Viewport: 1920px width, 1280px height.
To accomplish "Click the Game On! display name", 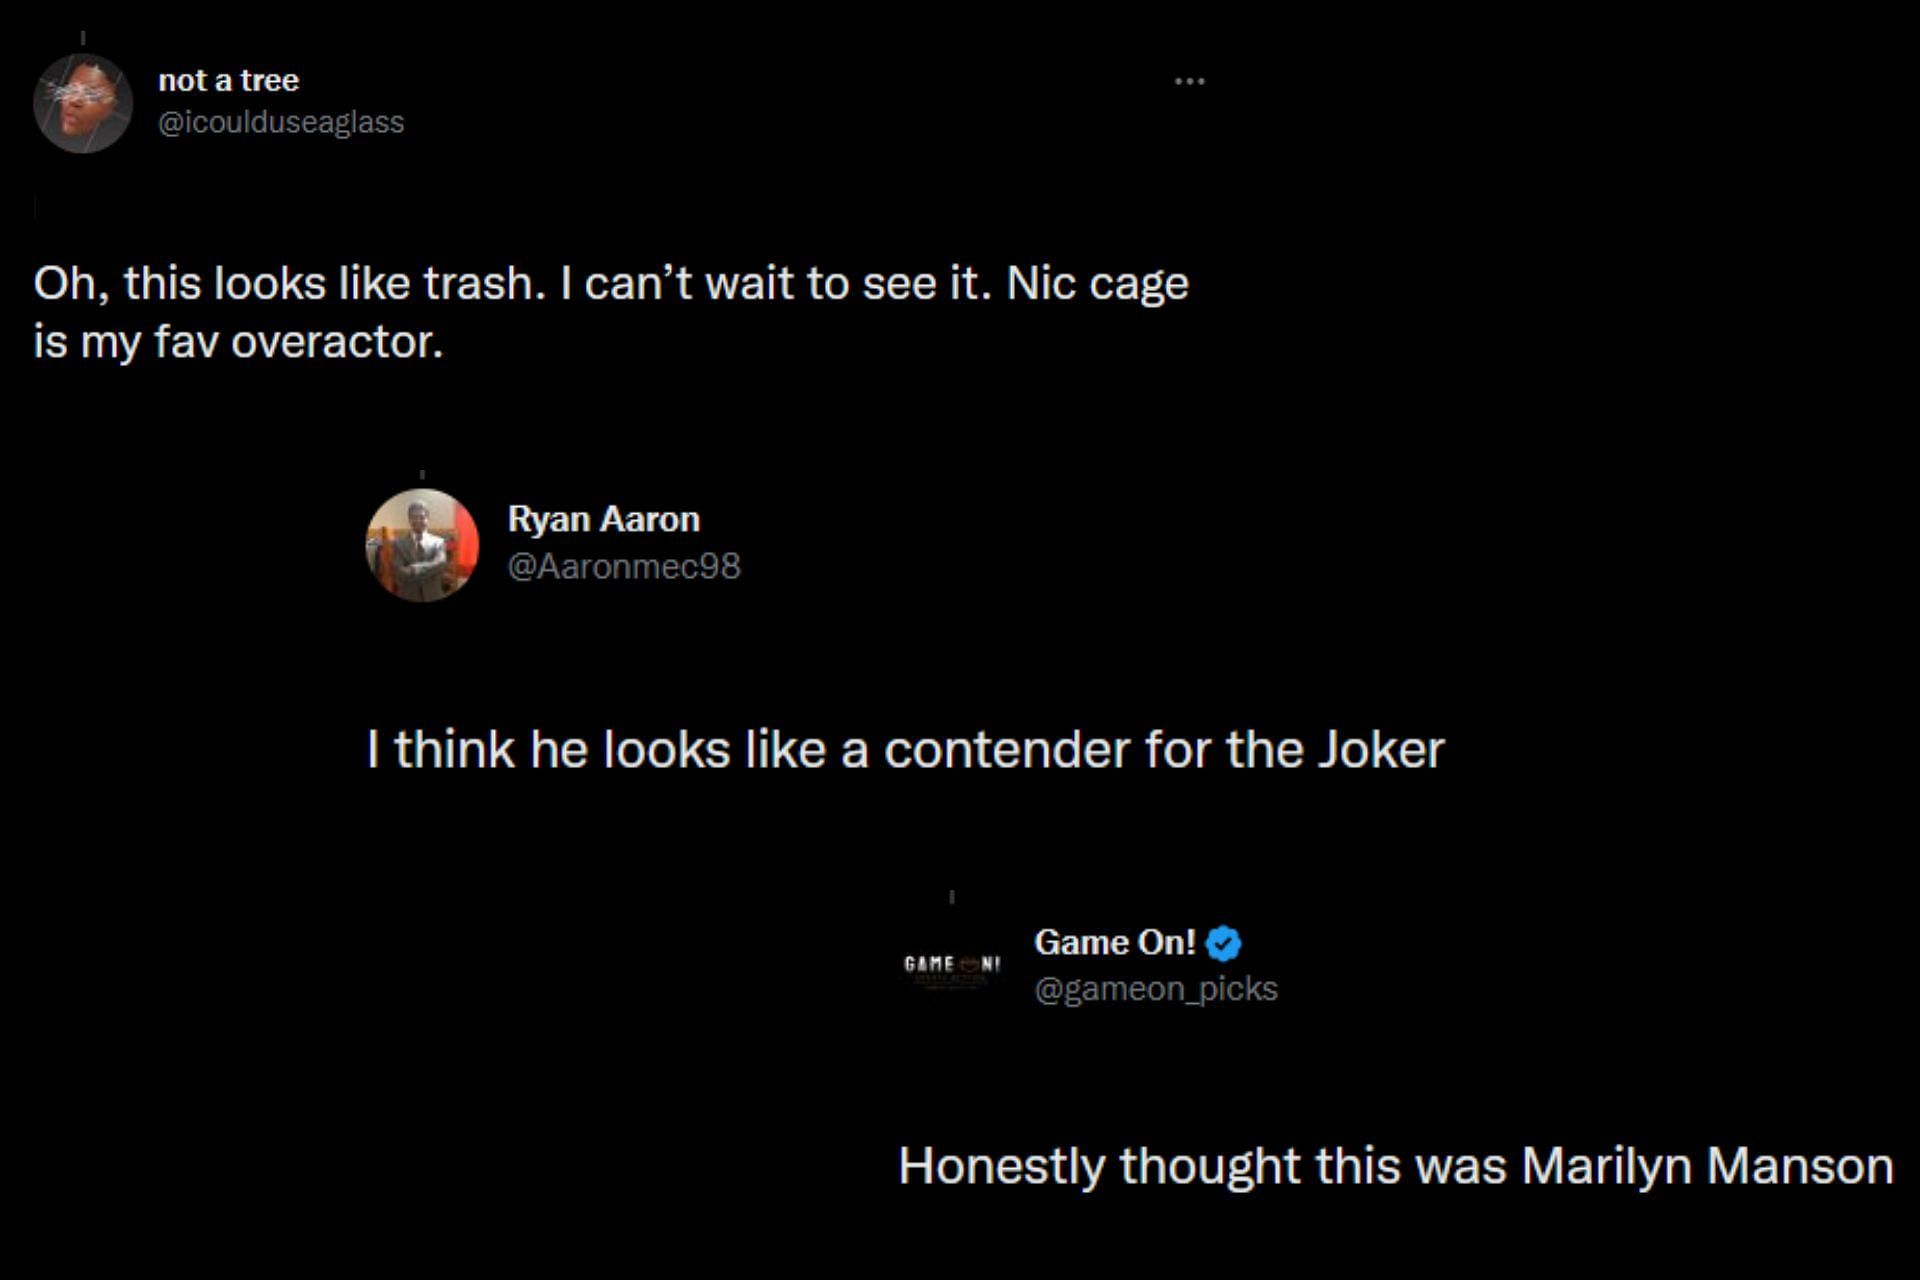I will 1114,942.
